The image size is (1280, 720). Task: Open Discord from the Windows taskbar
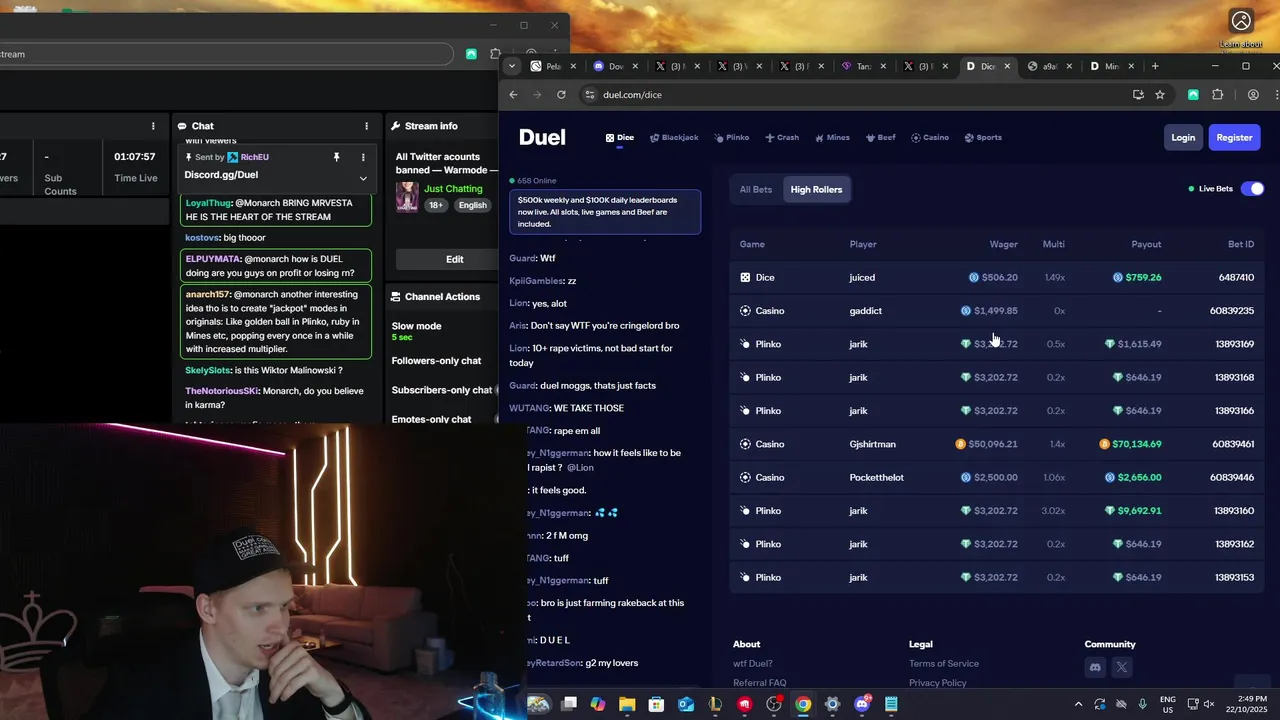[x=862, y=704]
